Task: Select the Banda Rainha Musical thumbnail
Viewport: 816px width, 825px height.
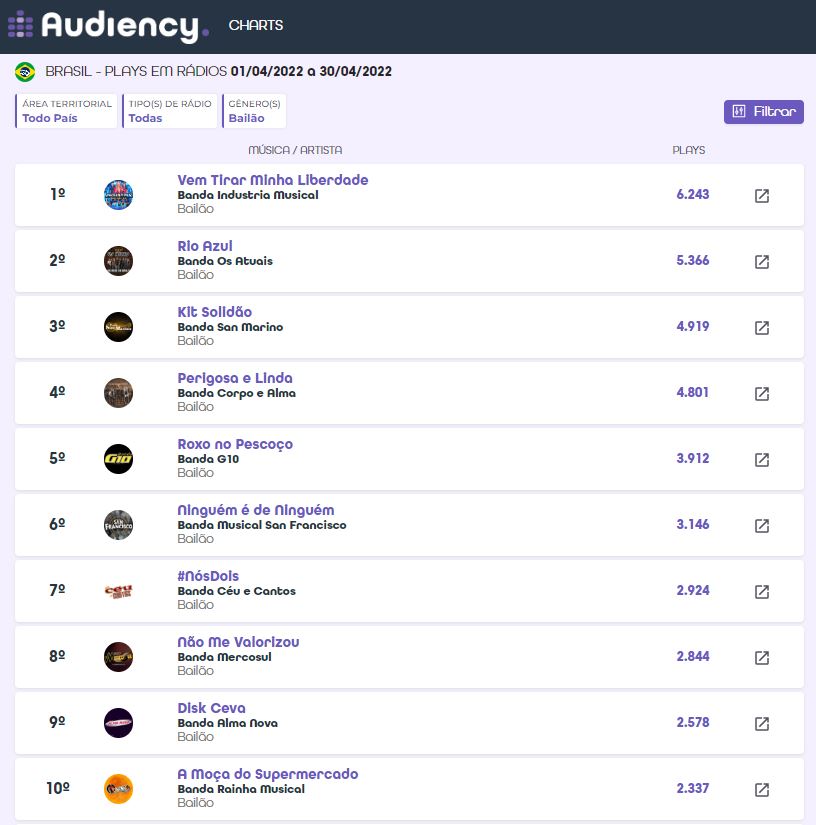Action: 118,789
